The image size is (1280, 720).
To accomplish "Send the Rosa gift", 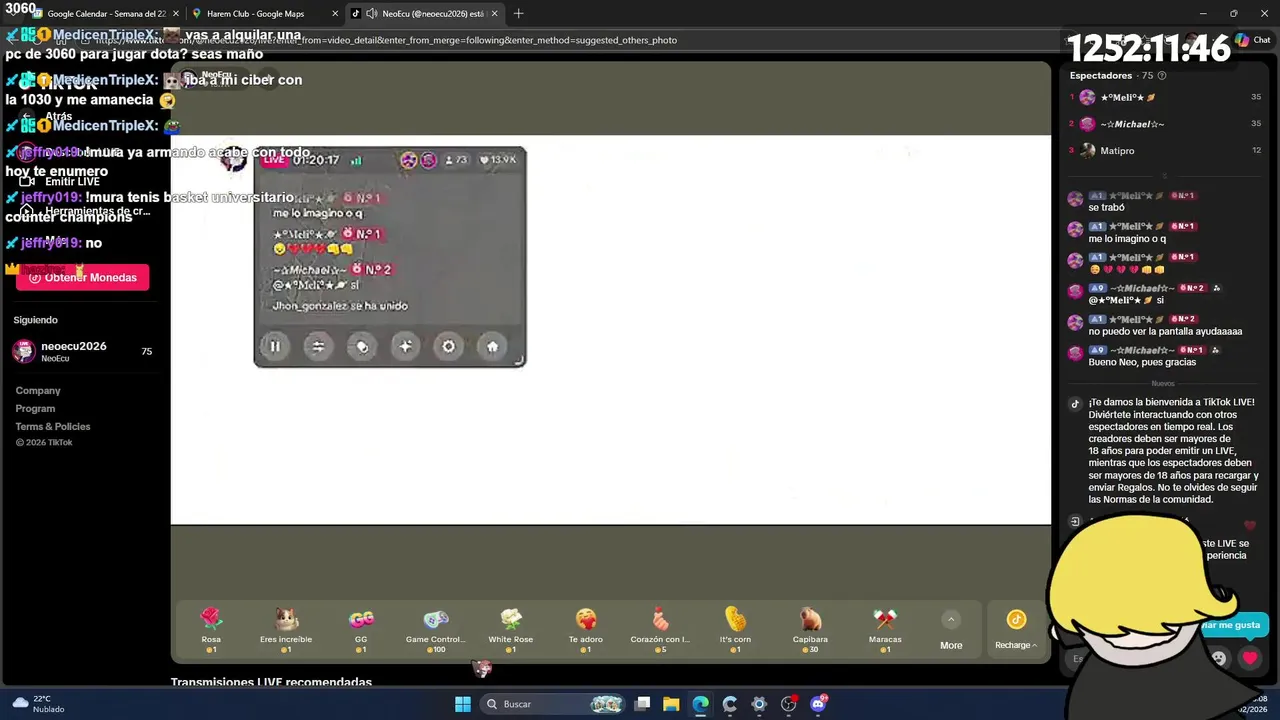I will click(211, 630).
